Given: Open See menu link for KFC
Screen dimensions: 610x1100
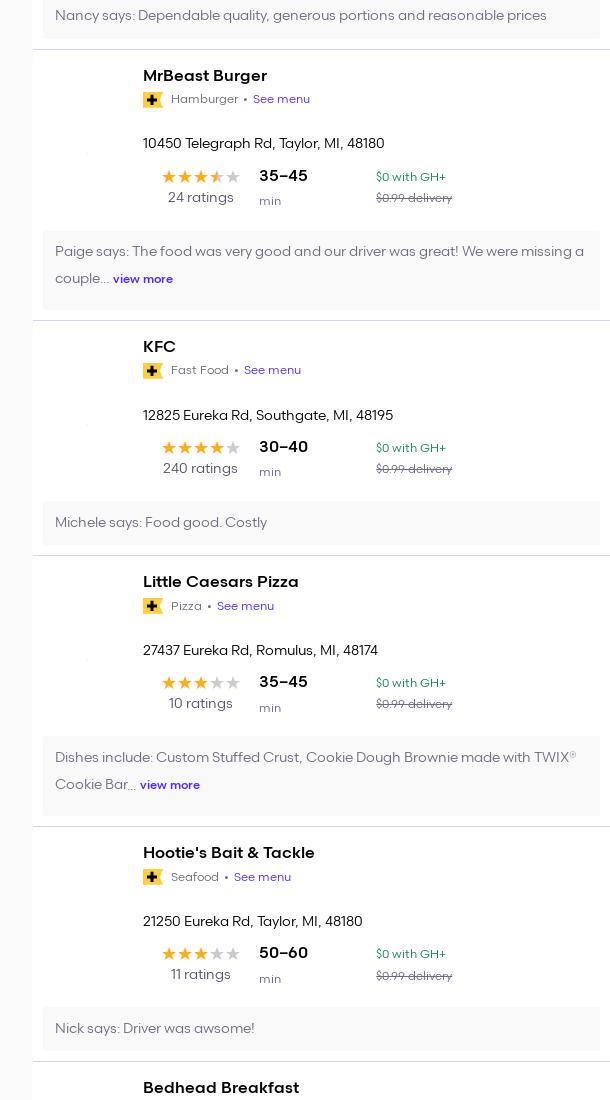Looking at the screenshot, I should click(272, 370).
